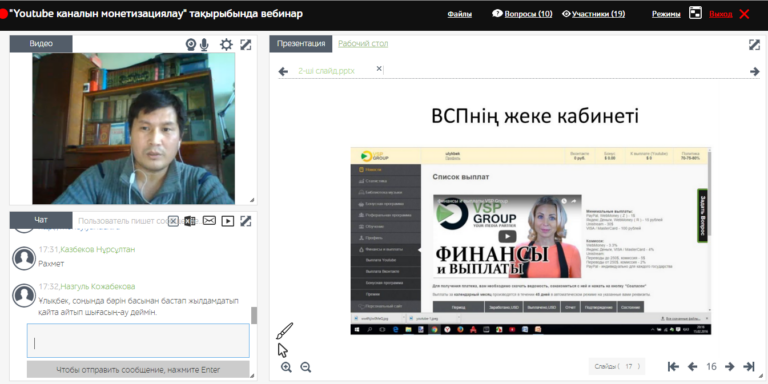Go to next slide in bottom navigation

coord(730,366)
